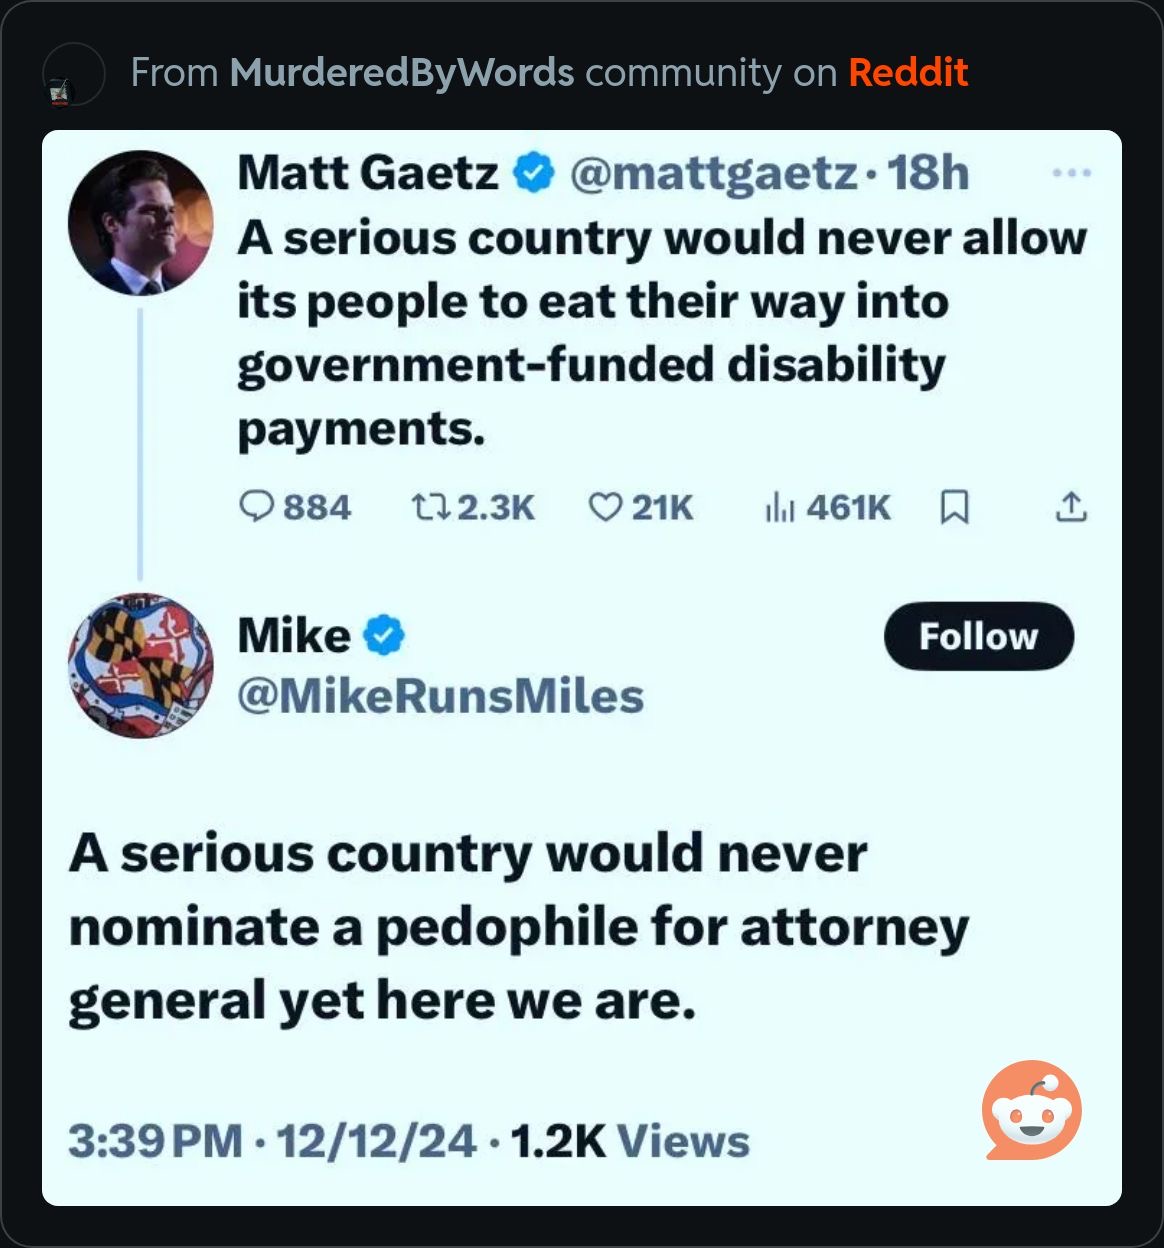Click the verified badge beside @mattgaetz
The image size is (1164, 1248).
coord(533,174)
